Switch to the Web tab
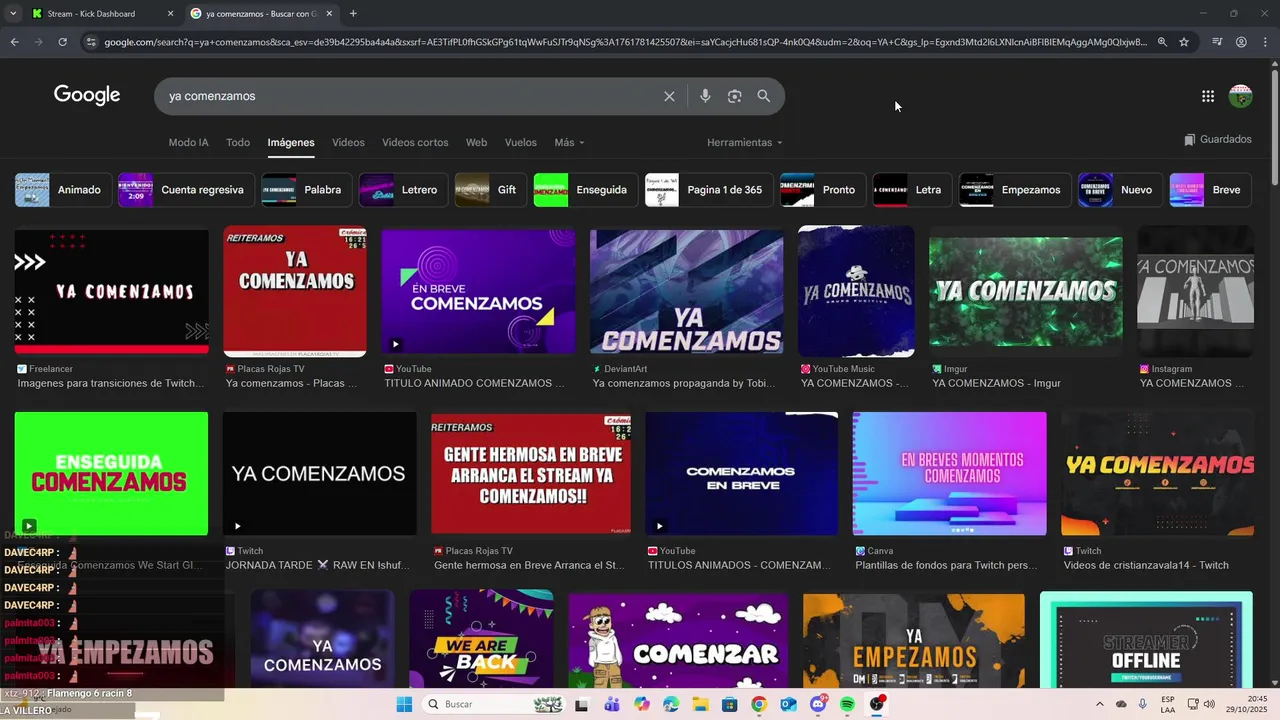 (477, 142)
